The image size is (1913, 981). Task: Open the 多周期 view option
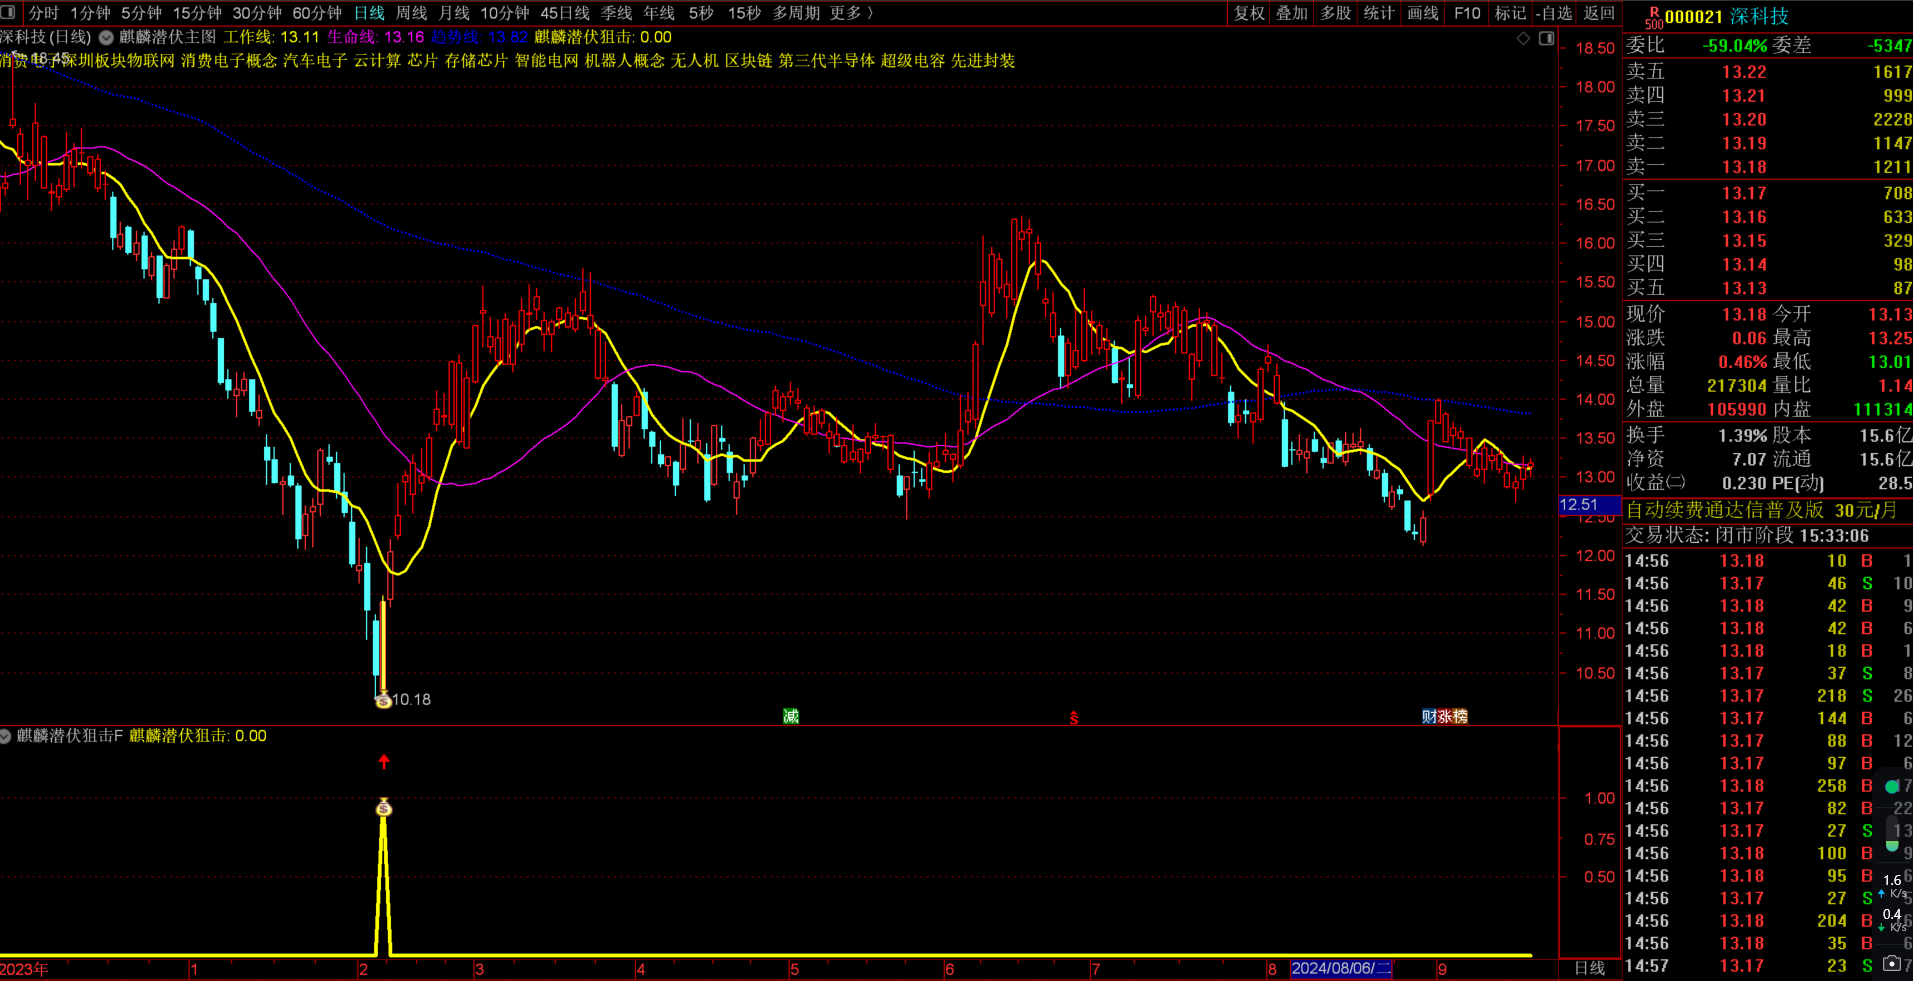pos(796,13)
